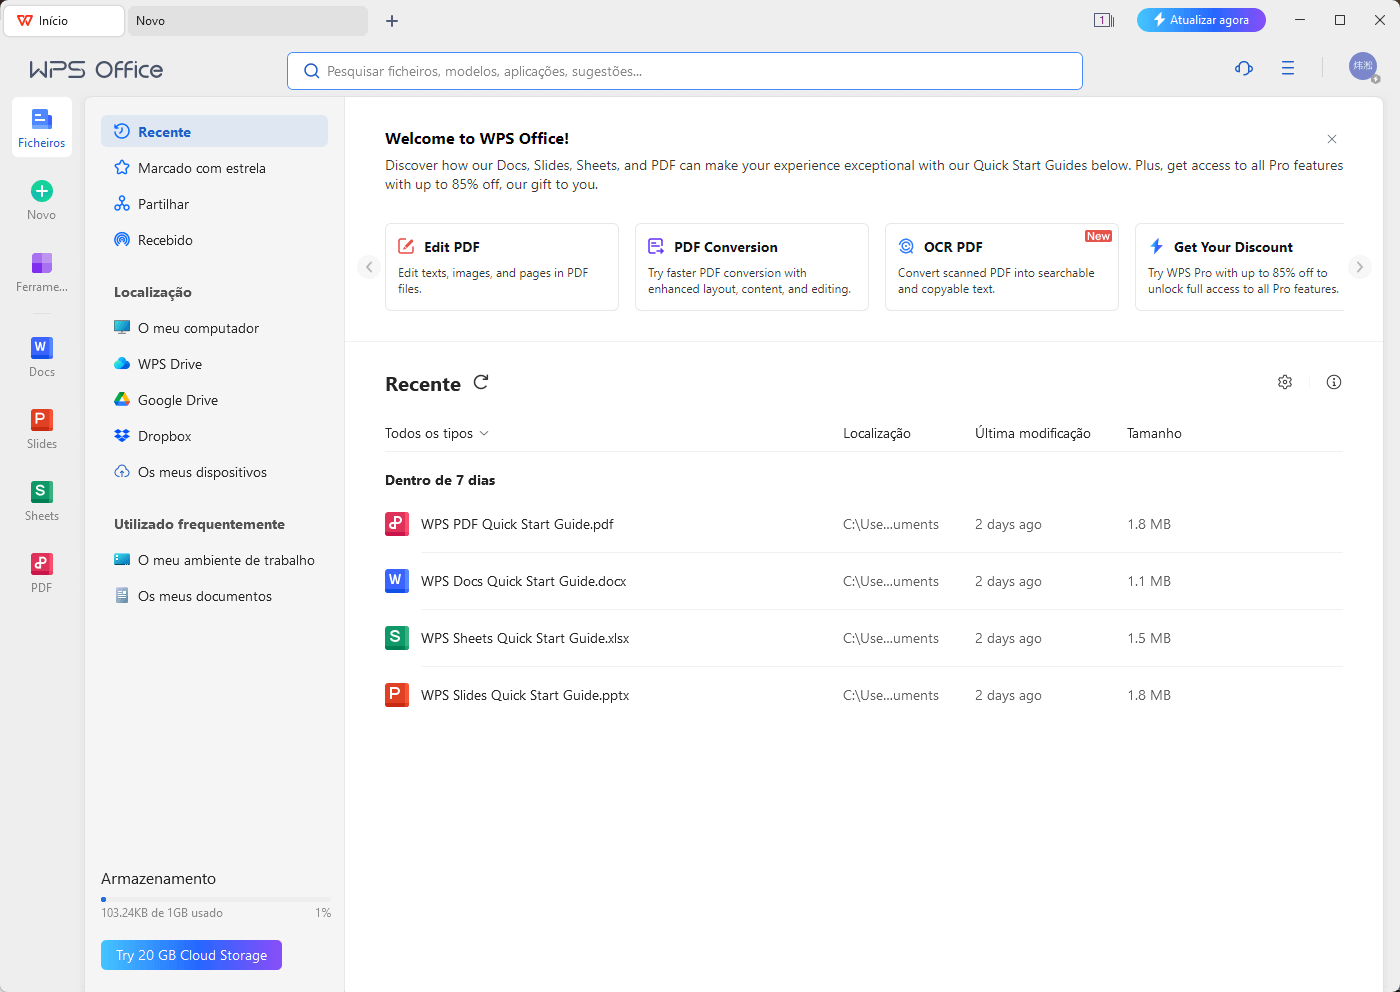
Task: Open the Ferramentas apps icon
Action: pos(42,263)
